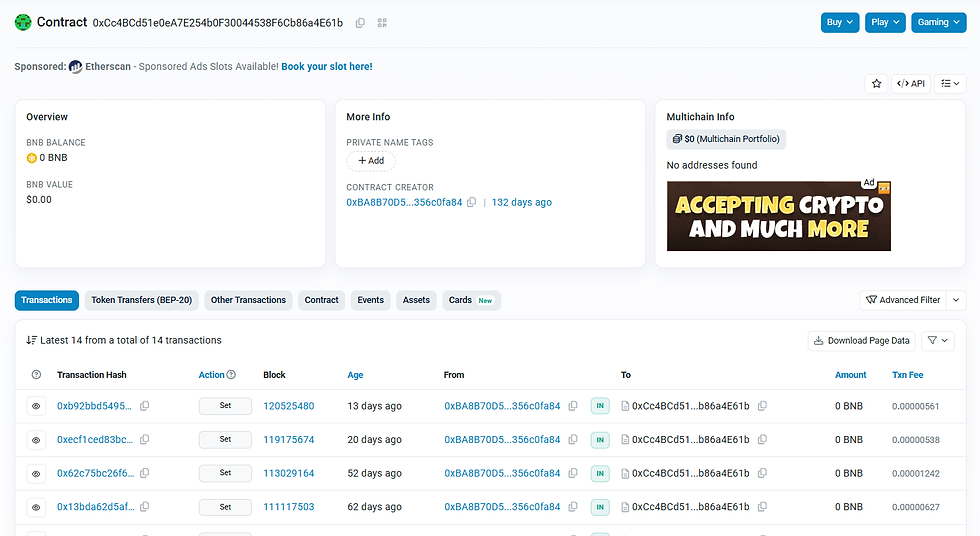Open transaction hash 0x62c75bc26f6...
Image resolution: width=980 pixels, height=536 pixels.
[96, 474]
